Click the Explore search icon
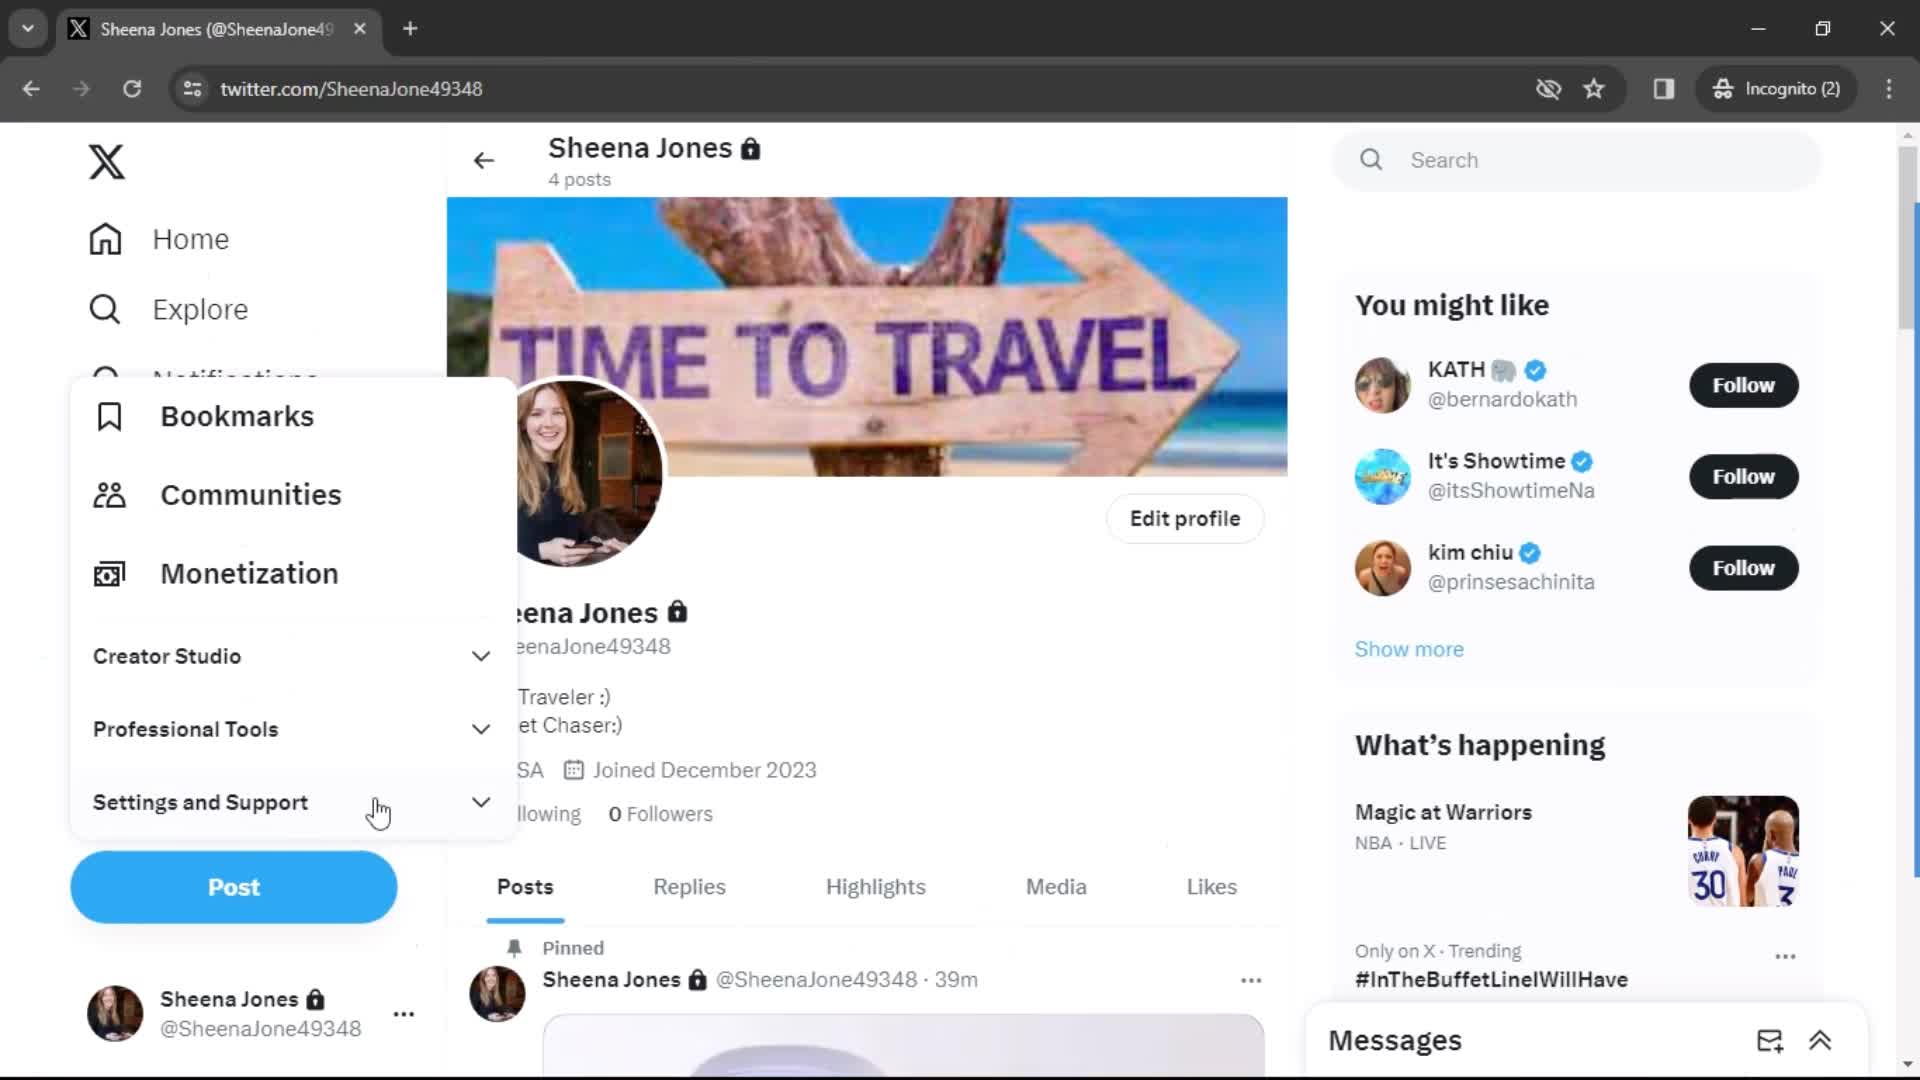The height and width of the screenshot is (1080, 1920). coord(105,309)
